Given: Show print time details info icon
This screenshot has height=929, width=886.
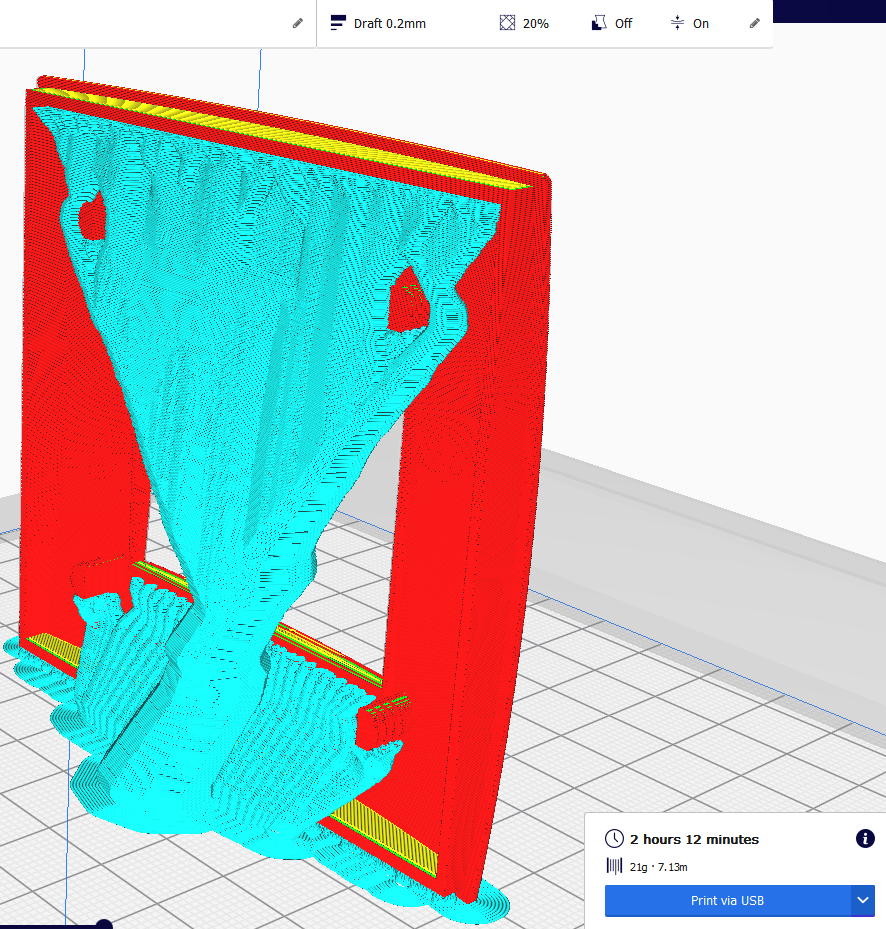Looking at the screenshot, I should click(865, 838).
